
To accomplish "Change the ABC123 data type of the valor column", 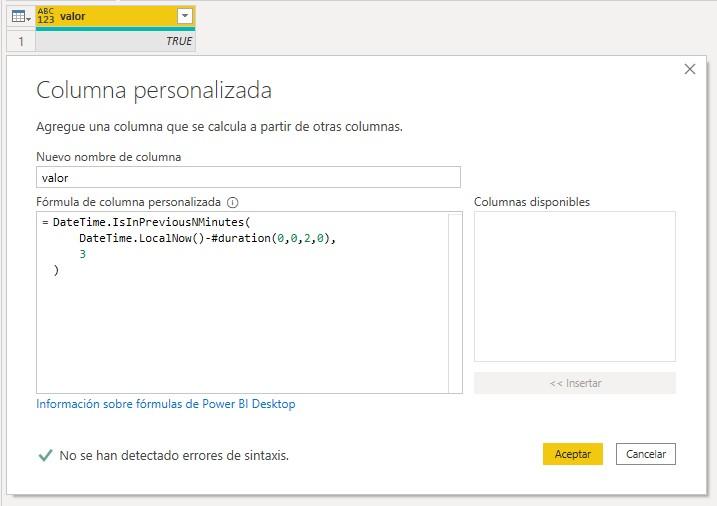I will 46,16.
